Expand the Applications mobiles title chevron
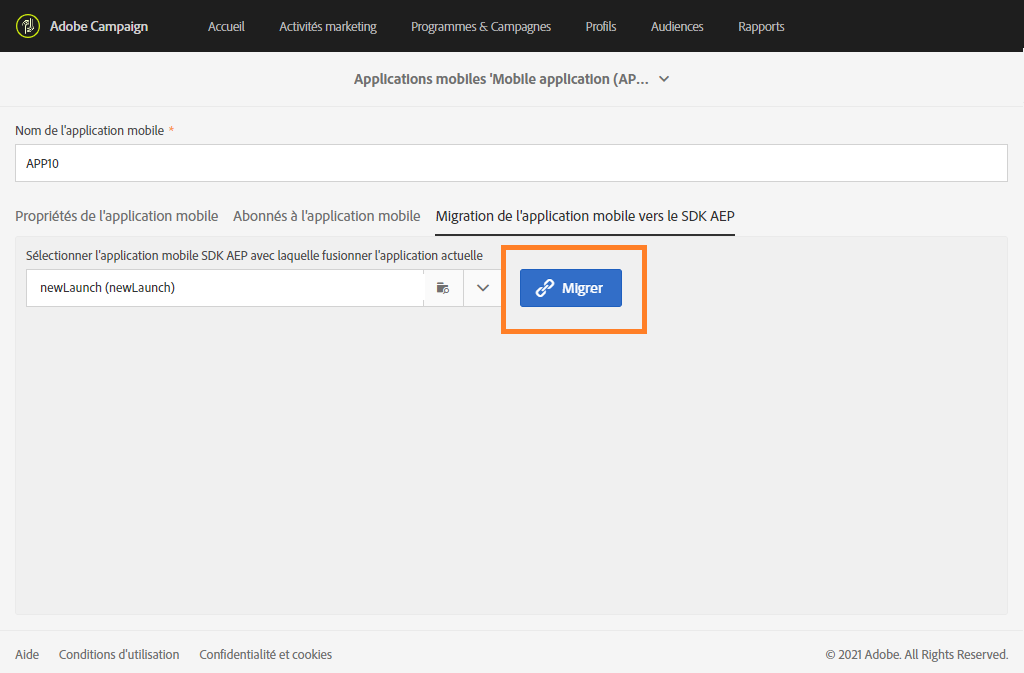Viewport: 1024px width, 673px height. pyautogui.click(x=664, y=79)
